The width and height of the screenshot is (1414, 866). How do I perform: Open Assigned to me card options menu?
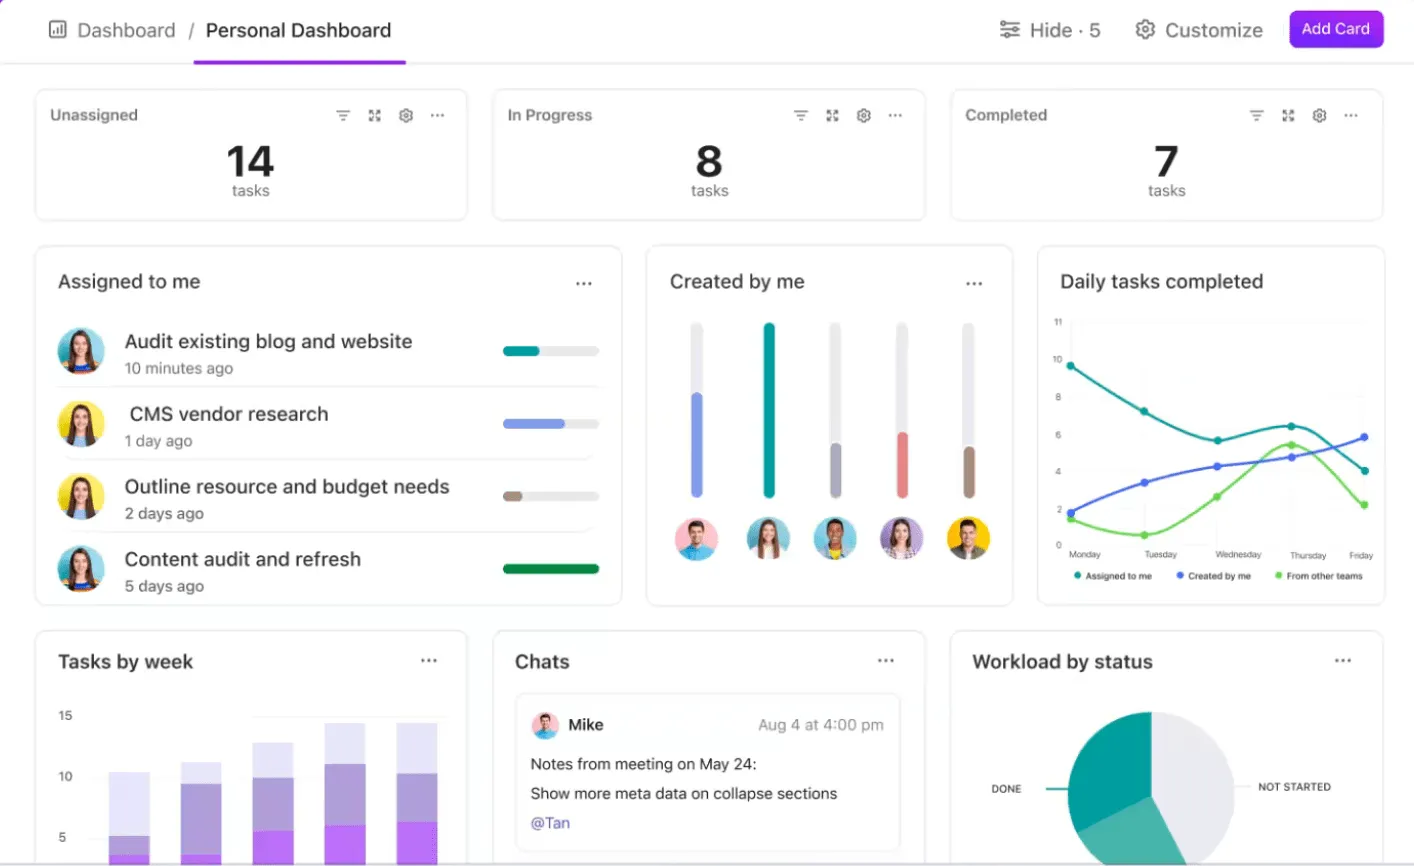pyautogui.click(x=584, y=284)
